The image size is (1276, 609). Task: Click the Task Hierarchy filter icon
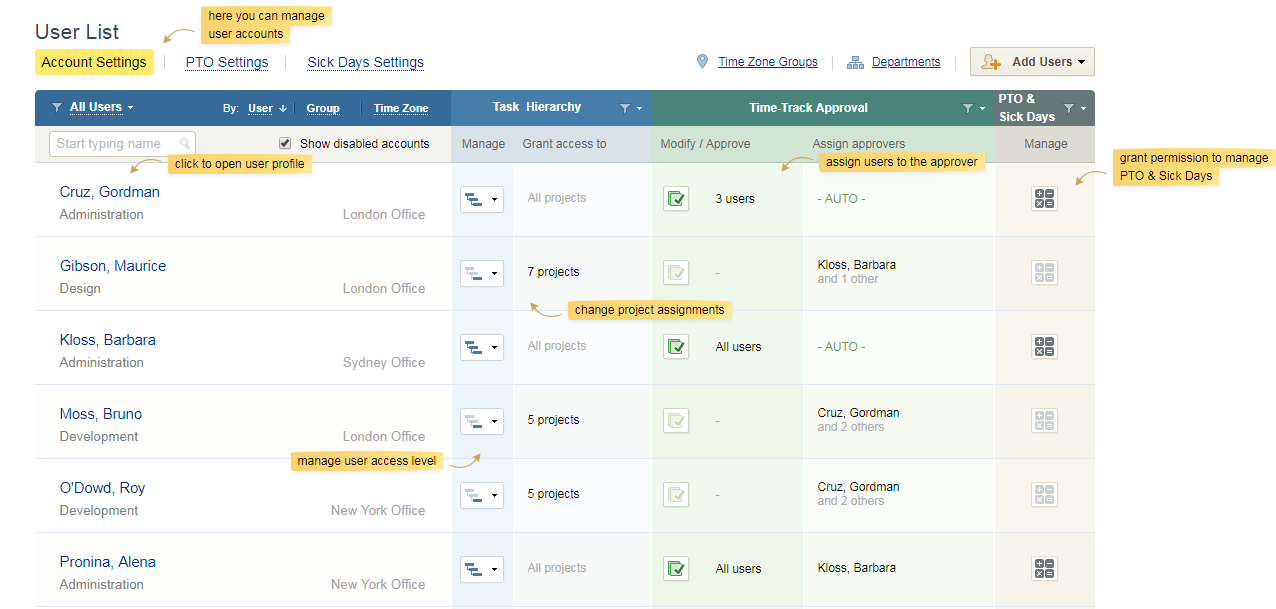click(x=625, y=108)
